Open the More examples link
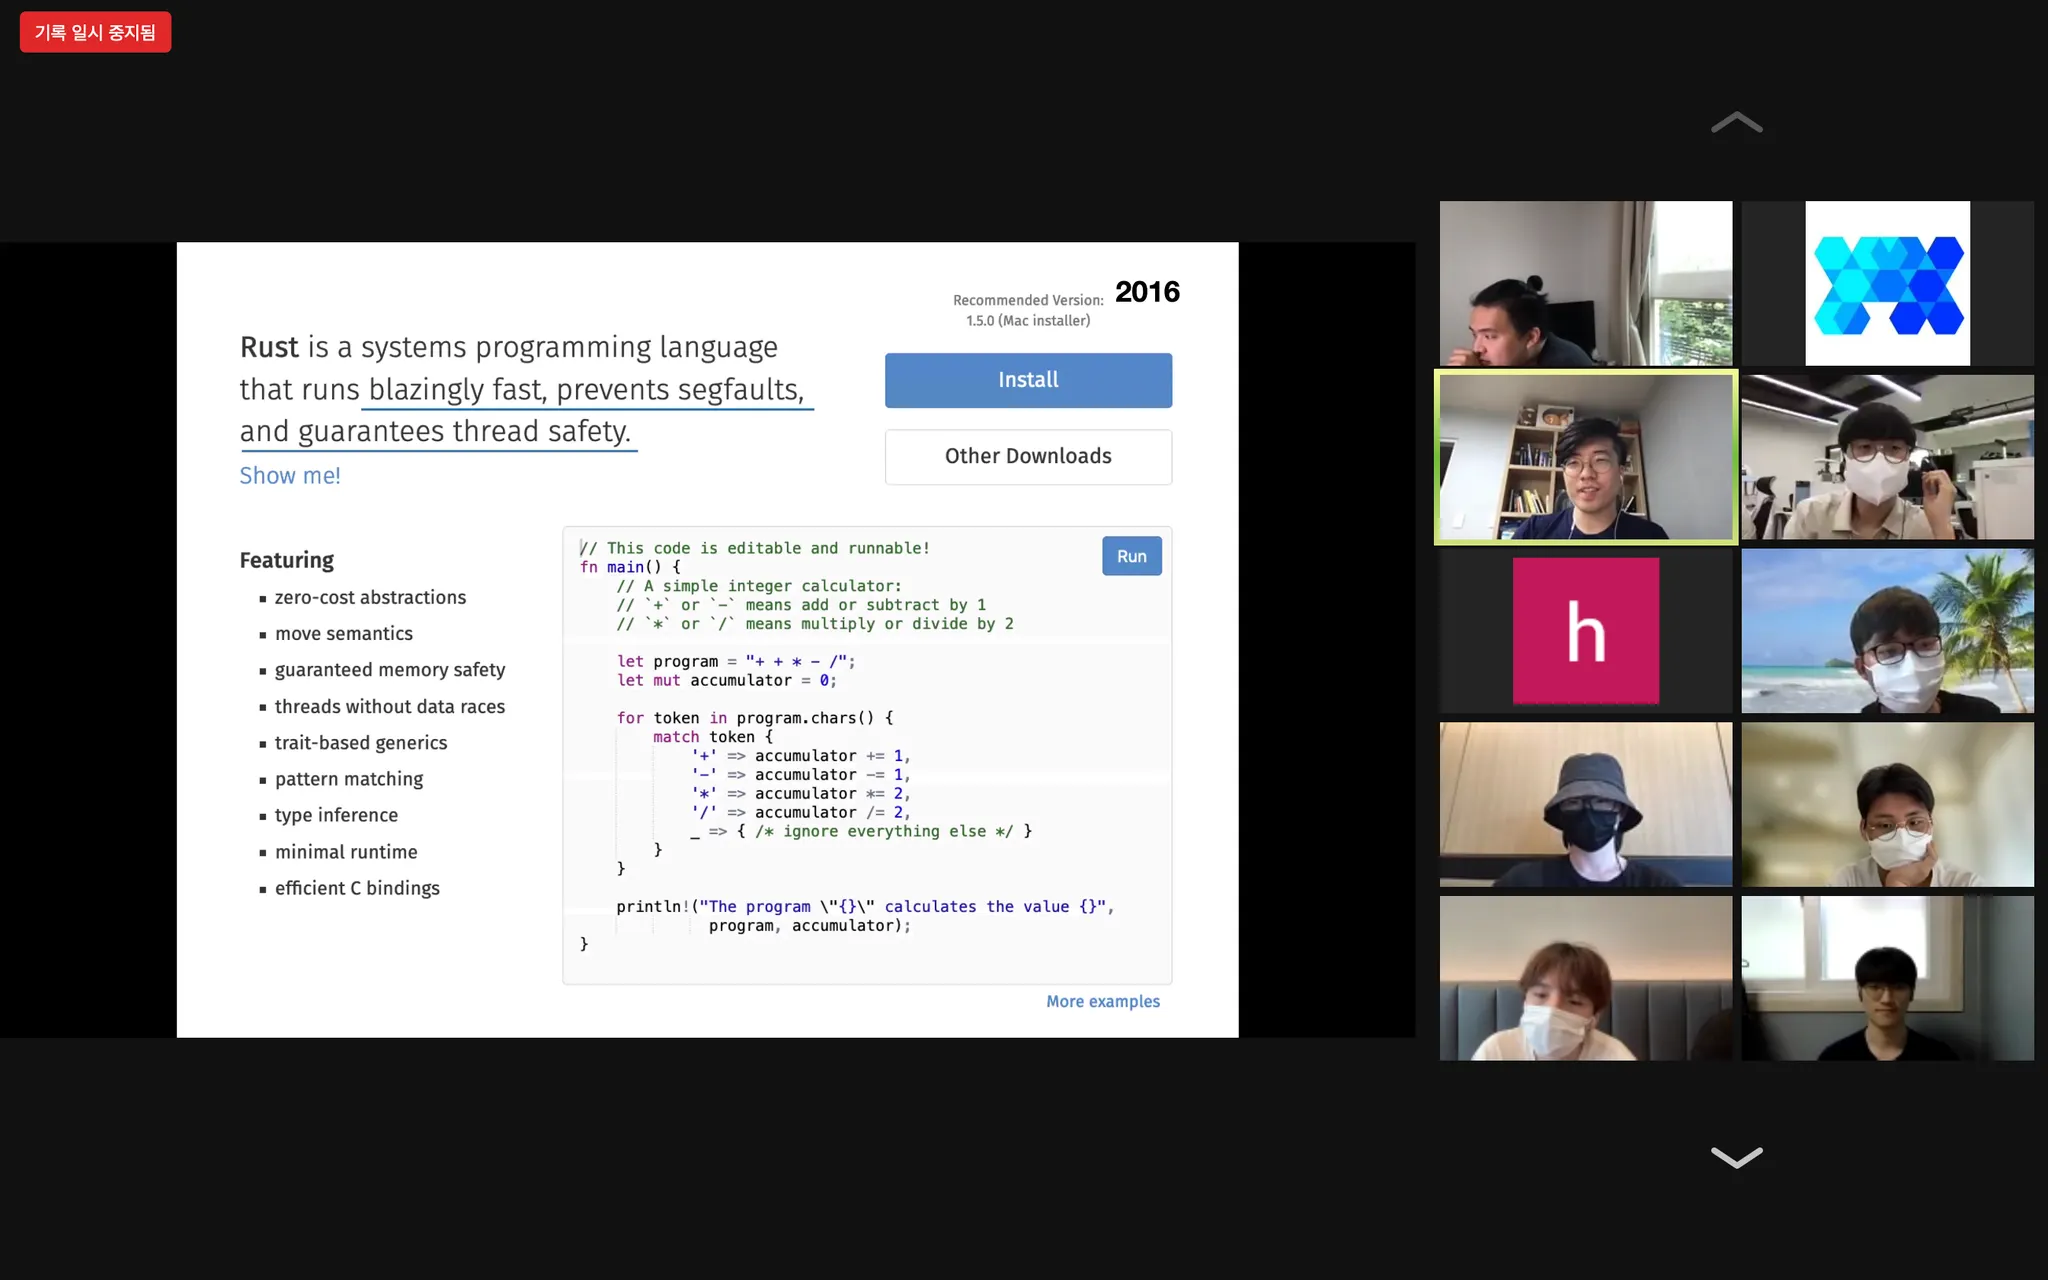Image resolution: width=2048 pixels, height=1280 pixels. (x=1102, y=1002)
